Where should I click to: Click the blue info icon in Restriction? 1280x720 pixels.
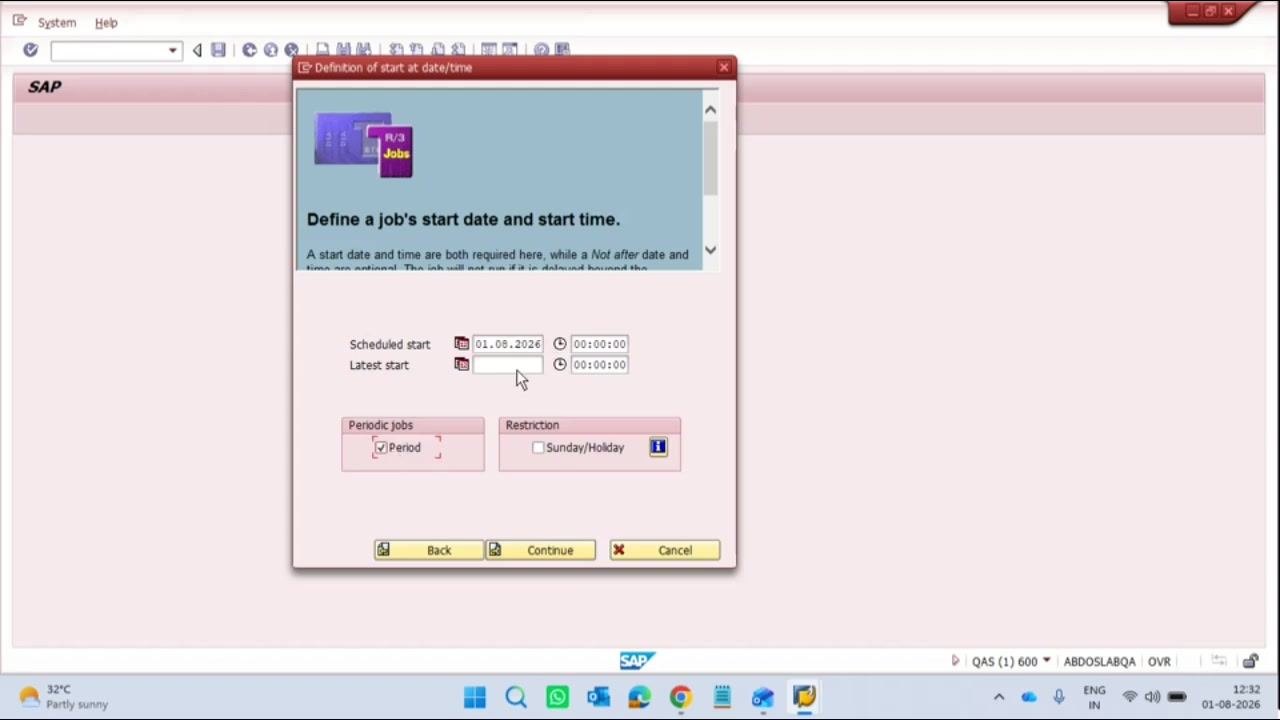(x=658, y=447)
